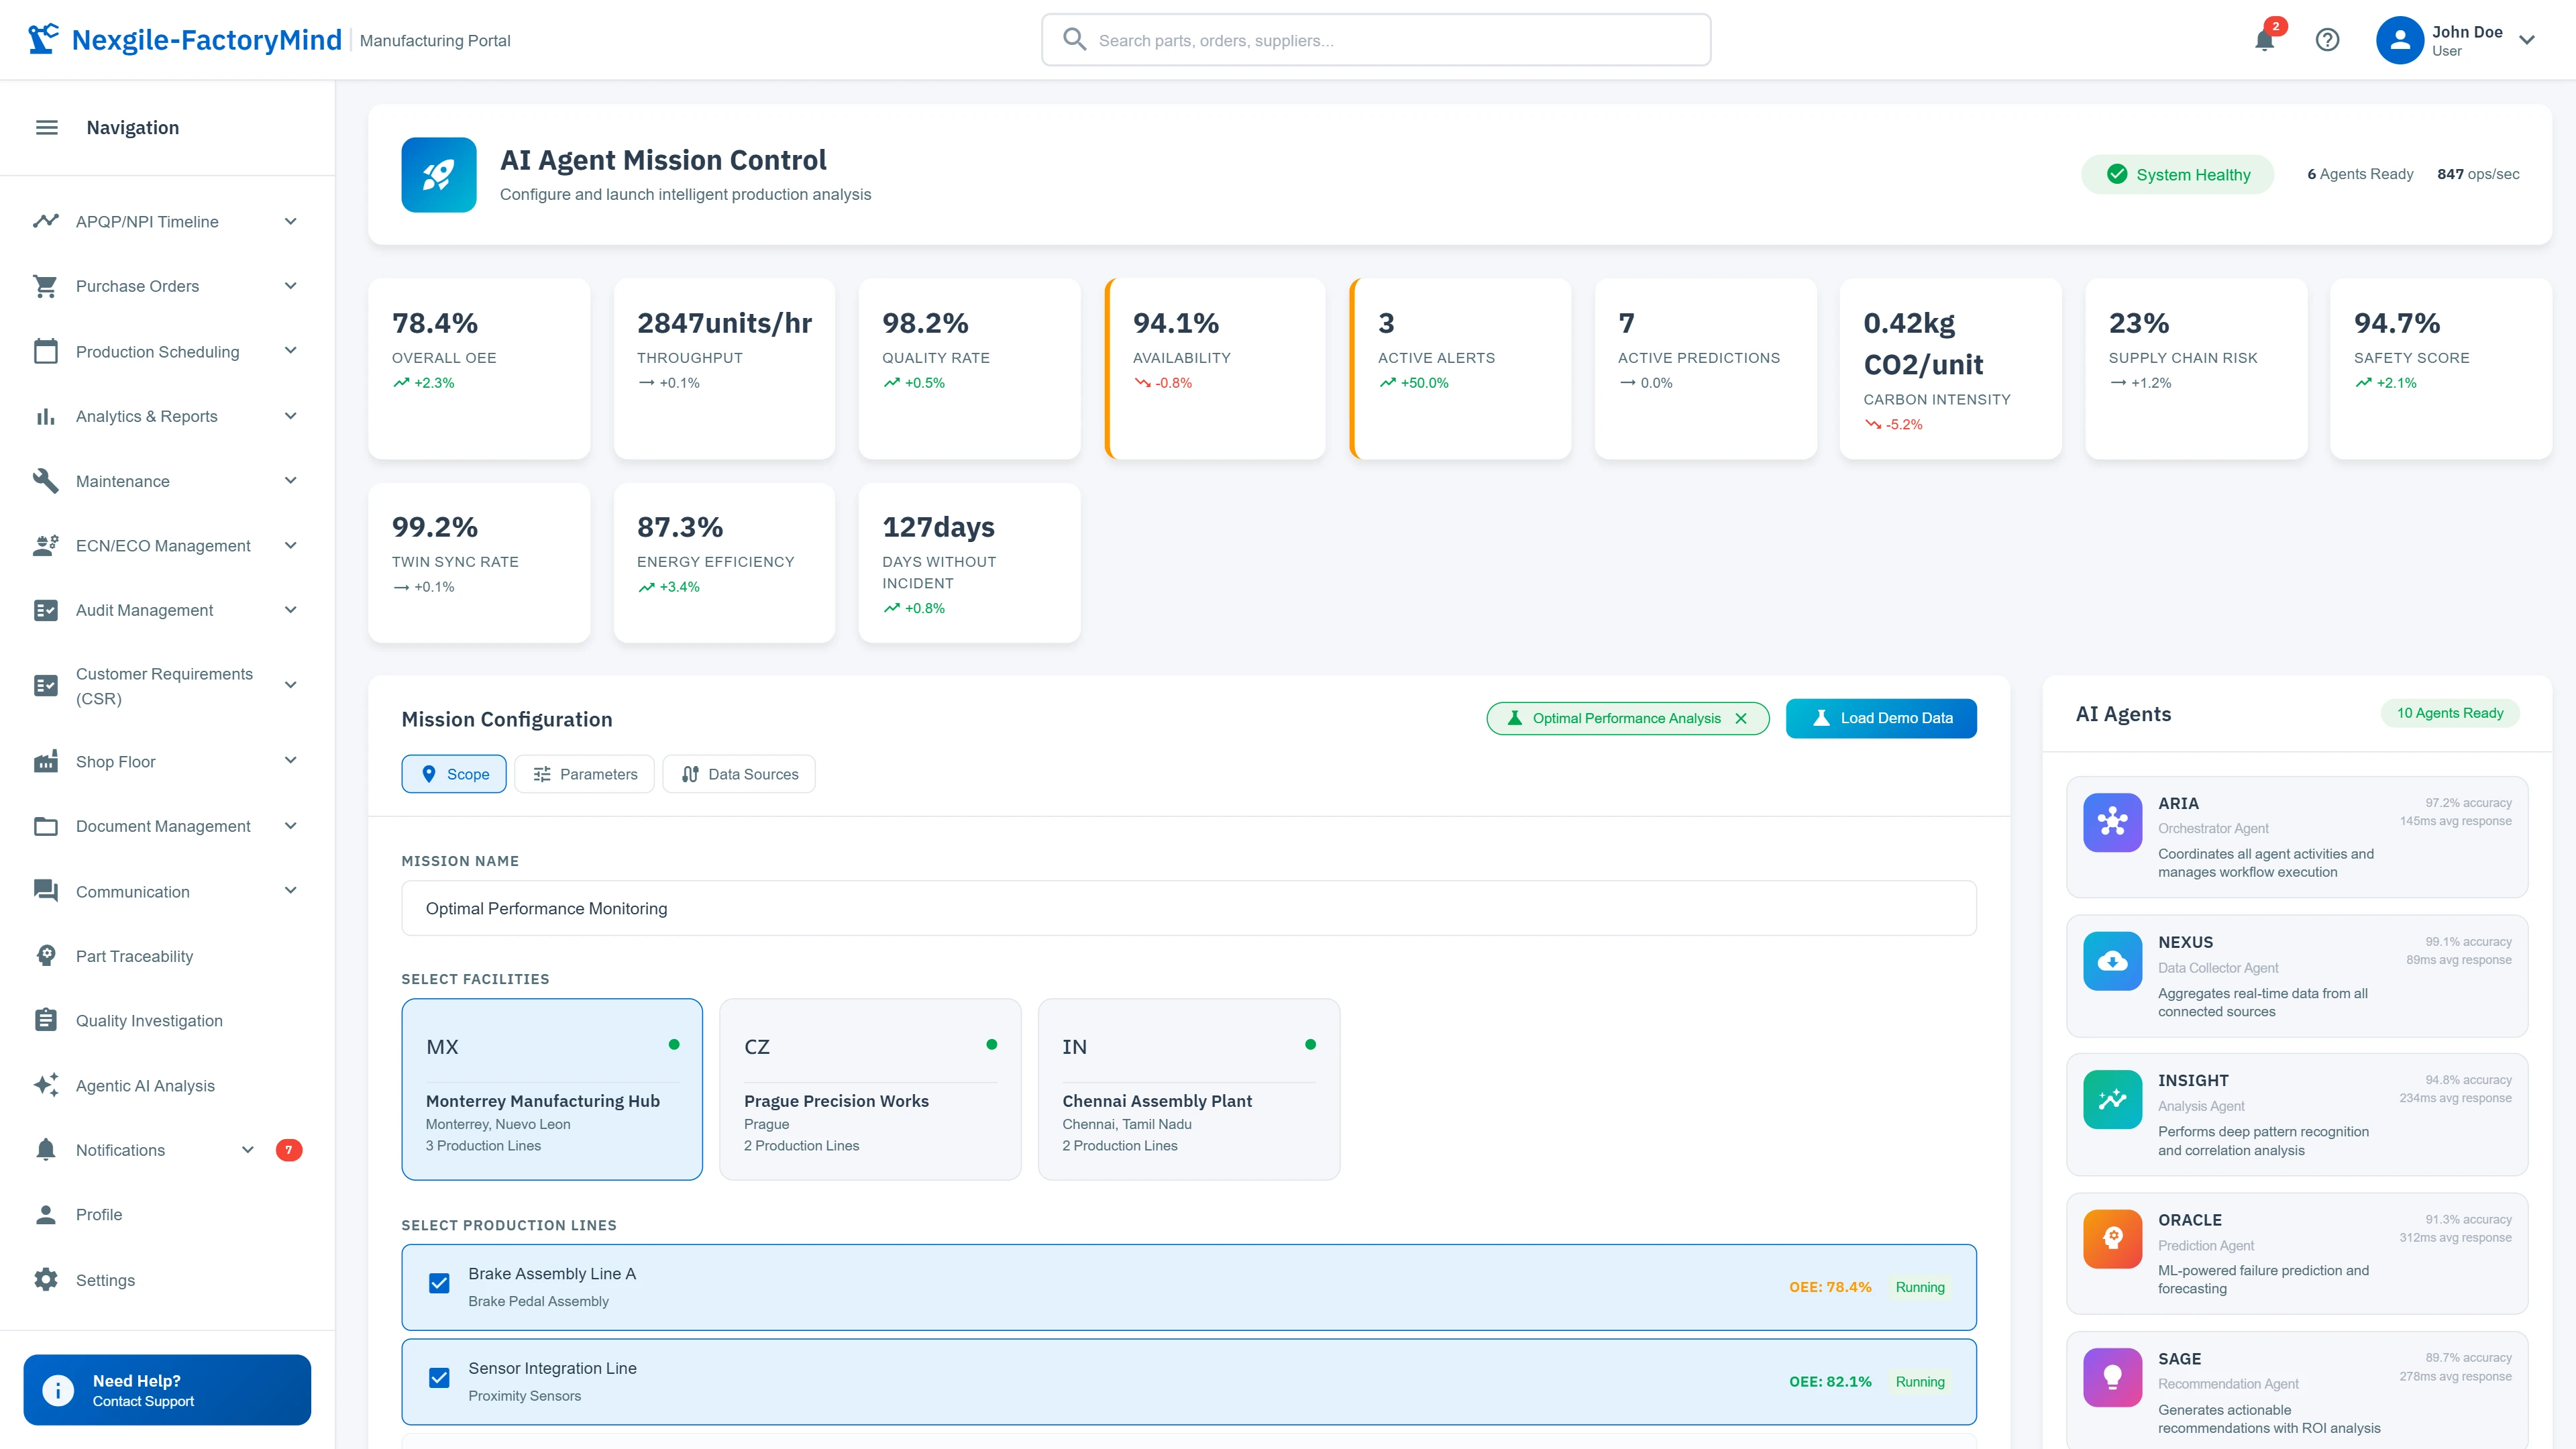This screenshot has height=1449, width=2576.
Task: Select the Purchase Orders cart icon
Action: pos(46,286)
